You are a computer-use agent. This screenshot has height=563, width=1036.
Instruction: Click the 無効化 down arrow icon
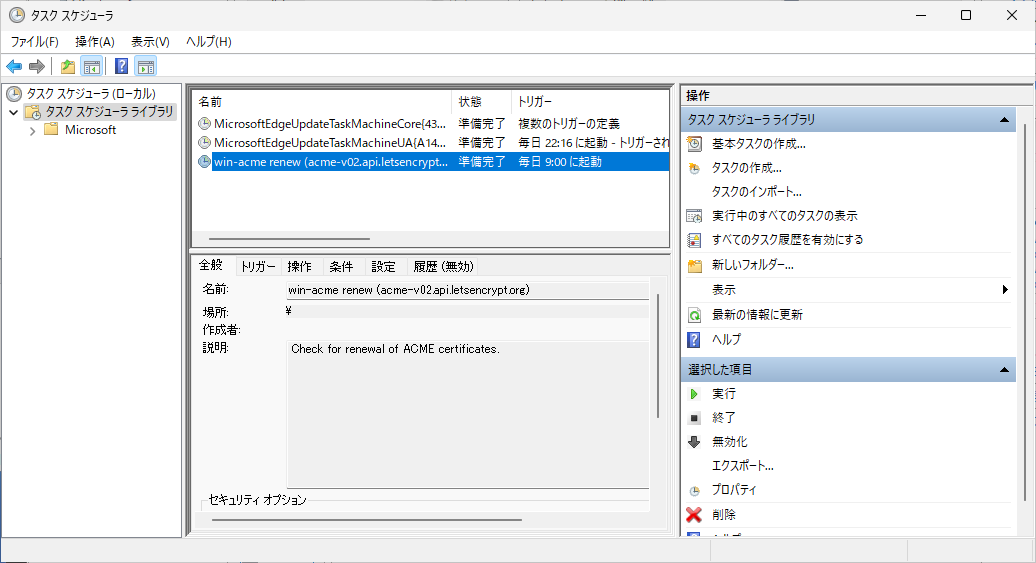[694, 442]
